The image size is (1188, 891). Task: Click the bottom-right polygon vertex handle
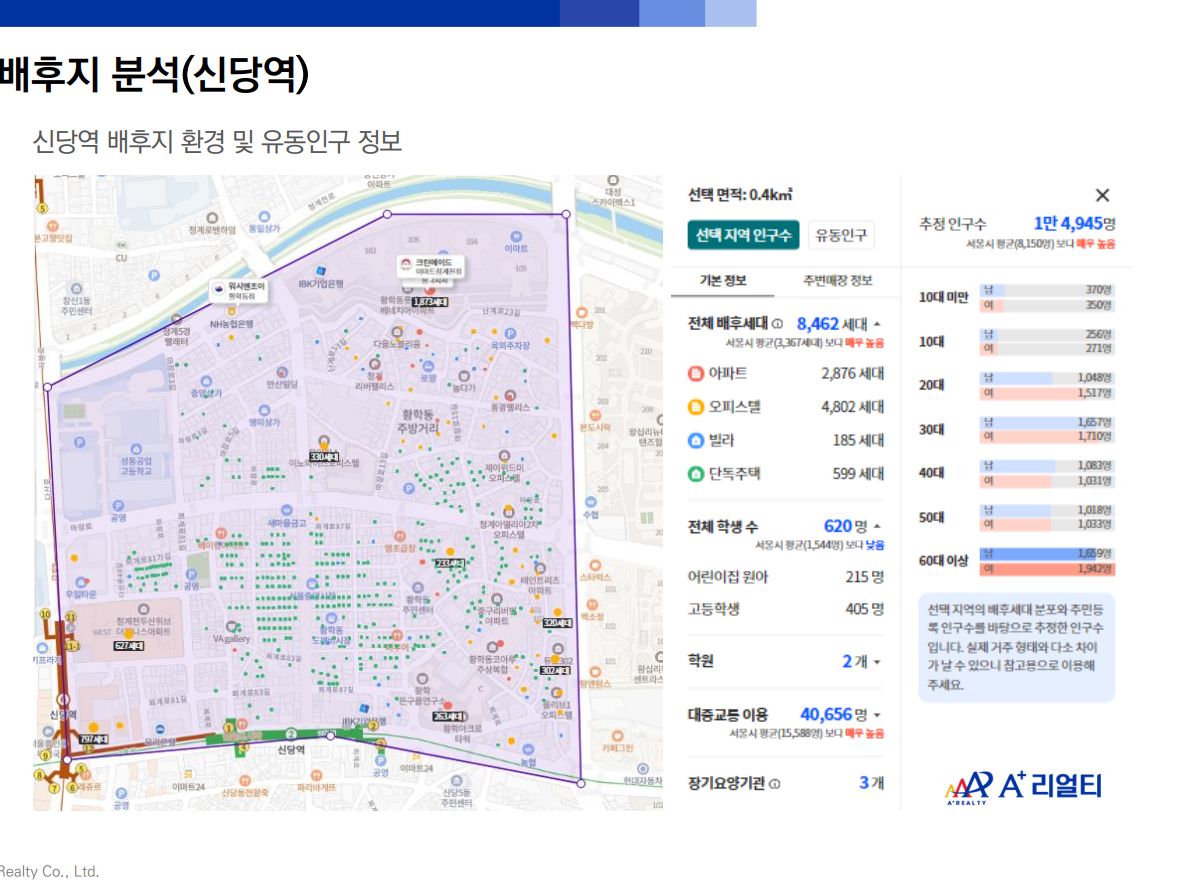pyautogui.click(x=581, y=783)
